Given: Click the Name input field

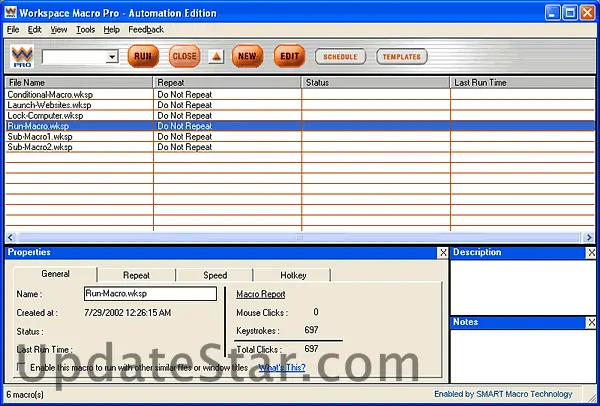Looking at the screenshot, I should click(150, 294).
